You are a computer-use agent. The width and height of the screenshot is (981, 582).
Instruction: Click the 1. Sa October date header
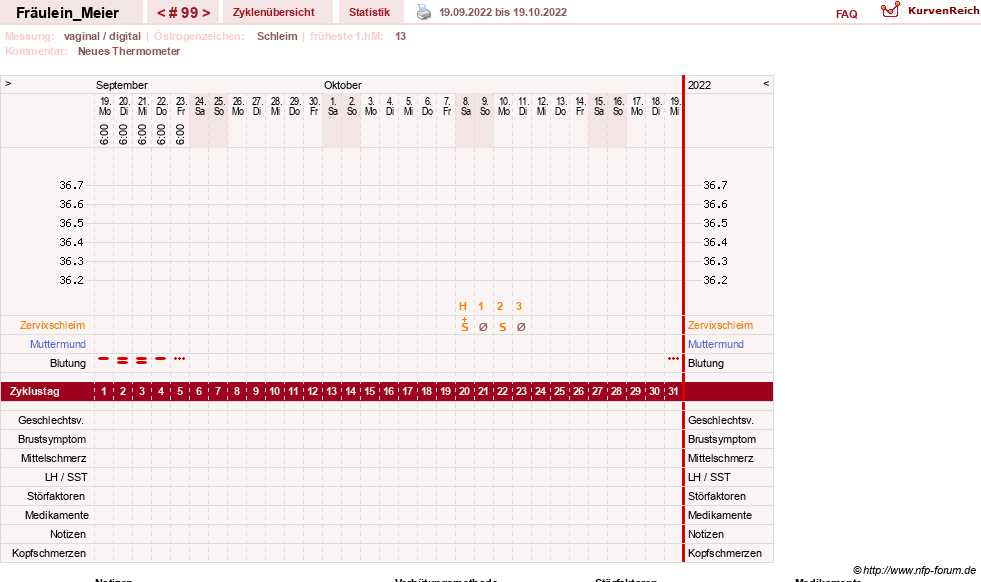[333, 106]
